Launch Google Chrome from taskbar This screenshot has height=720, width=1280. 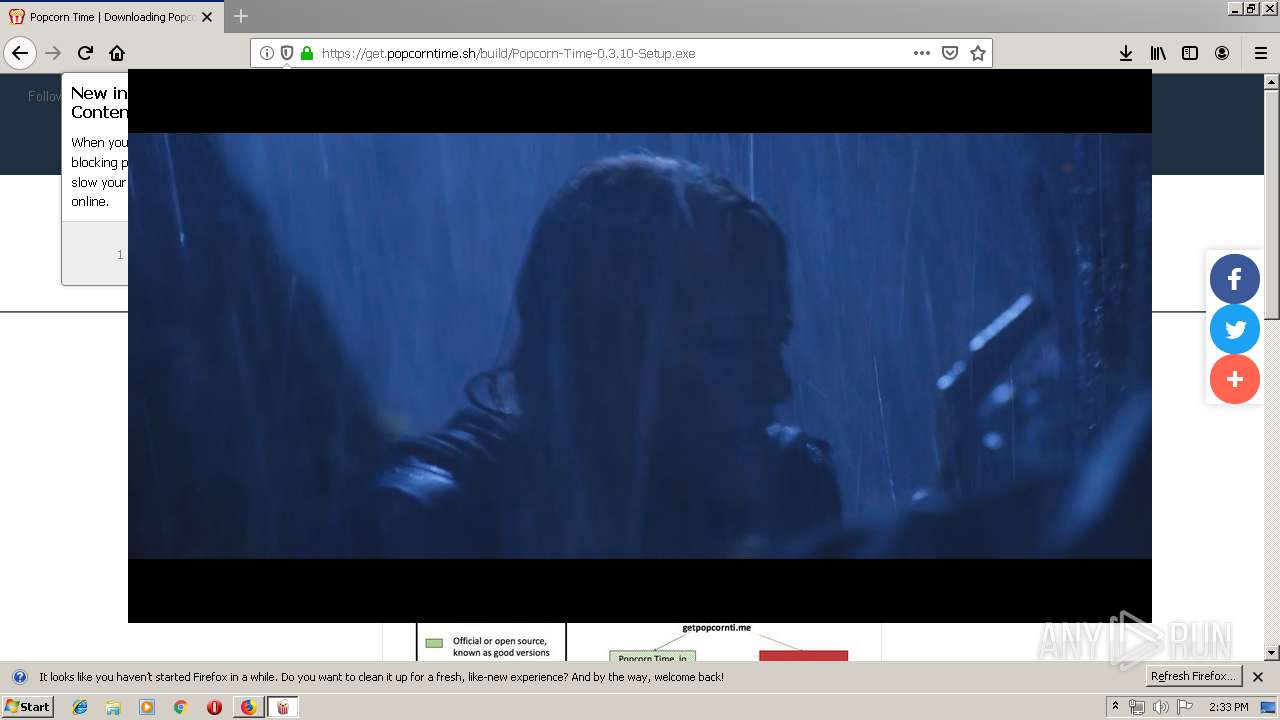point(180,707)
